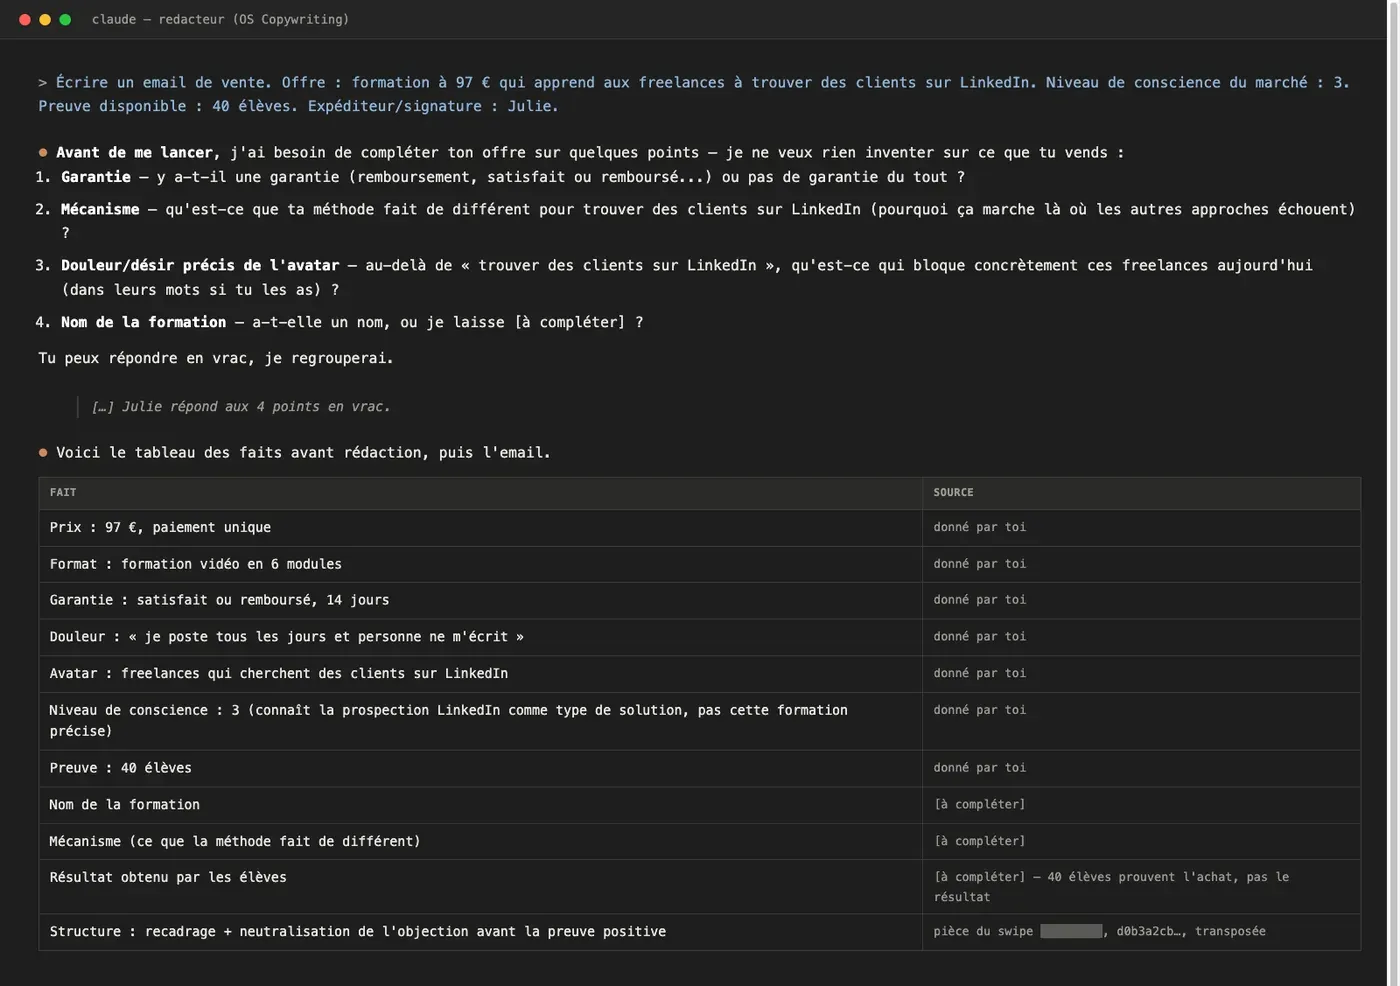Viewport: 1400px width, 986px height.
Task: Click the bold 'Mécanisme' list item heading
Action: point(100,209)
